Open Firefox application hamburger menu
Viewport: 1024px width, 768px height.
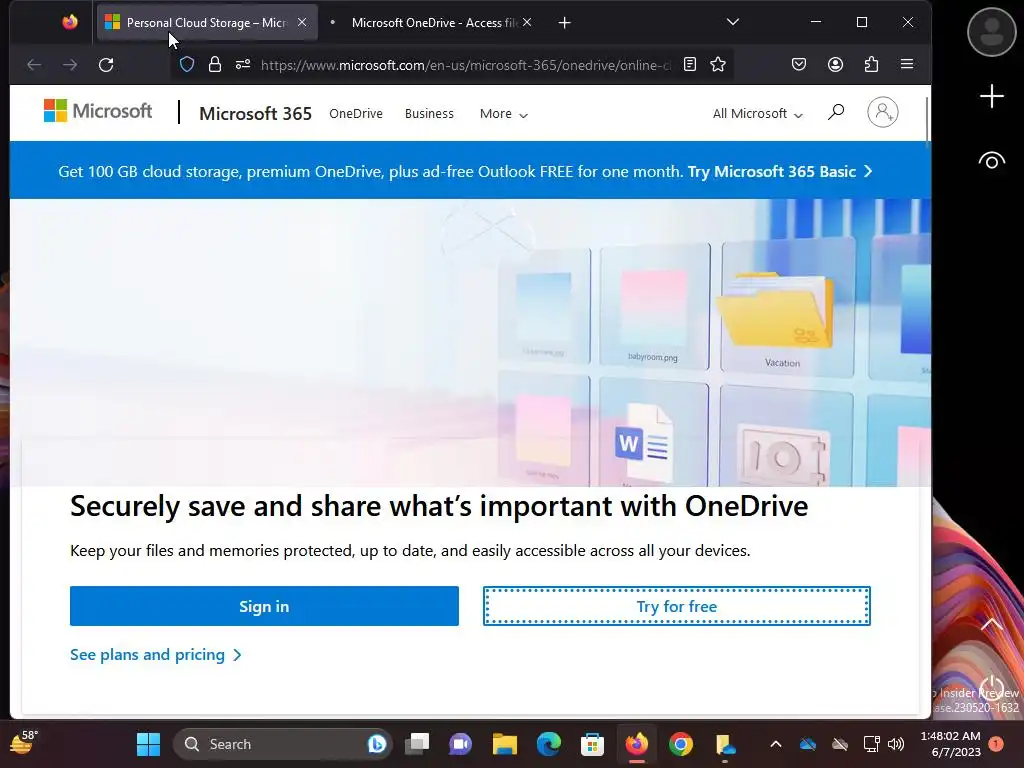pos(907,64)
